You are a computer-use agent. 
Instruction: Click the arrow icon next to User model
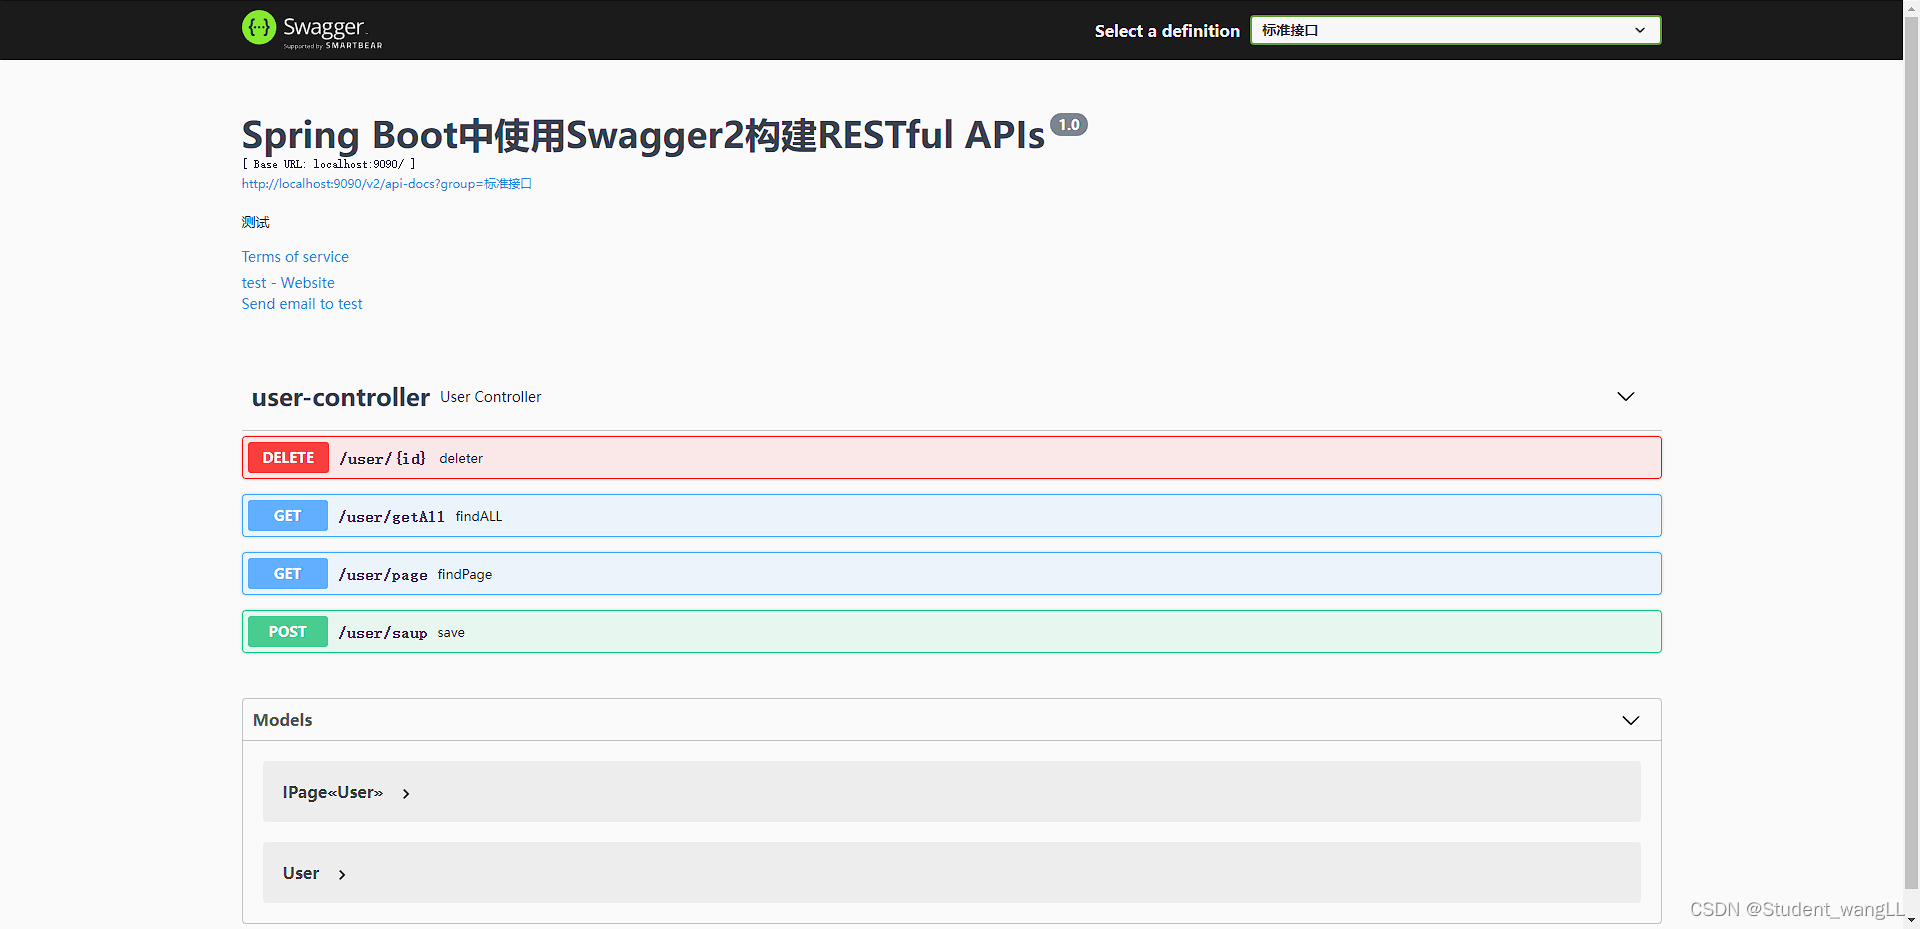click(x=341, y=873)
